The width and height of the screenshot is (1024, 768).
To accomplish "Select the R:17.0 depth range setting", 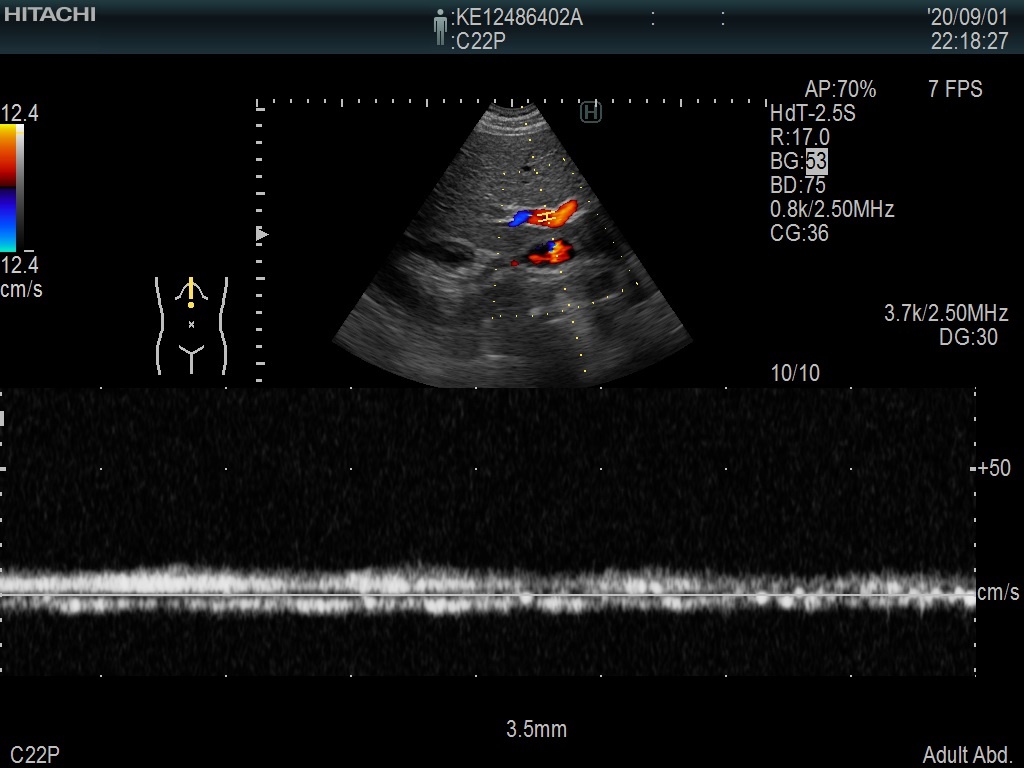I will [800, 137].
